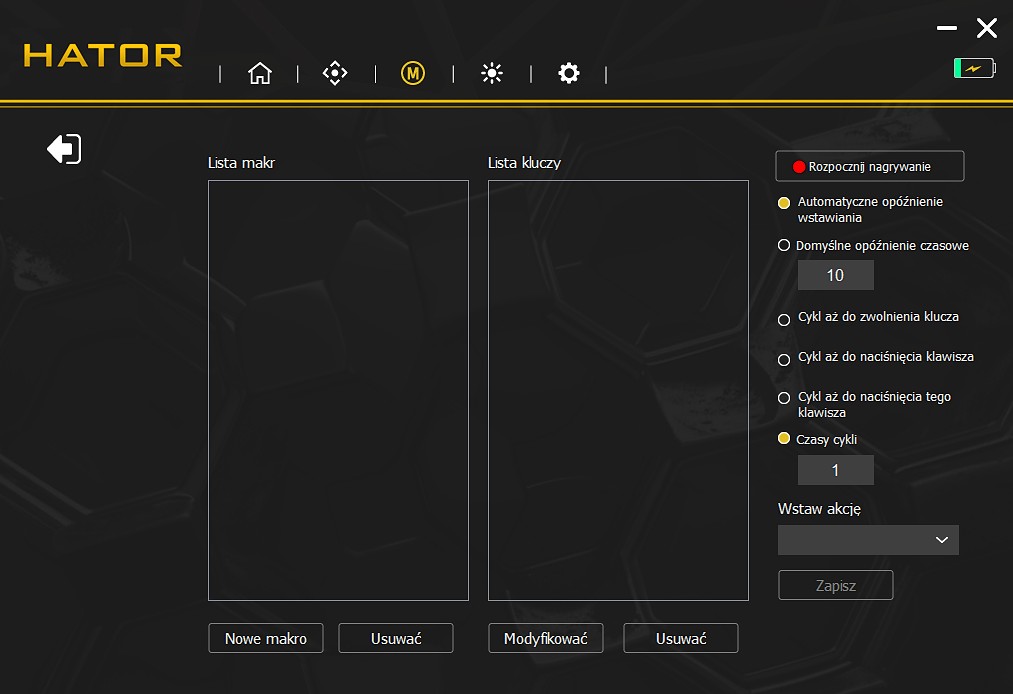The width and height of the screenshot is (1013, 694).
Task: Select the Czasy cykli option
Action: 783,438
